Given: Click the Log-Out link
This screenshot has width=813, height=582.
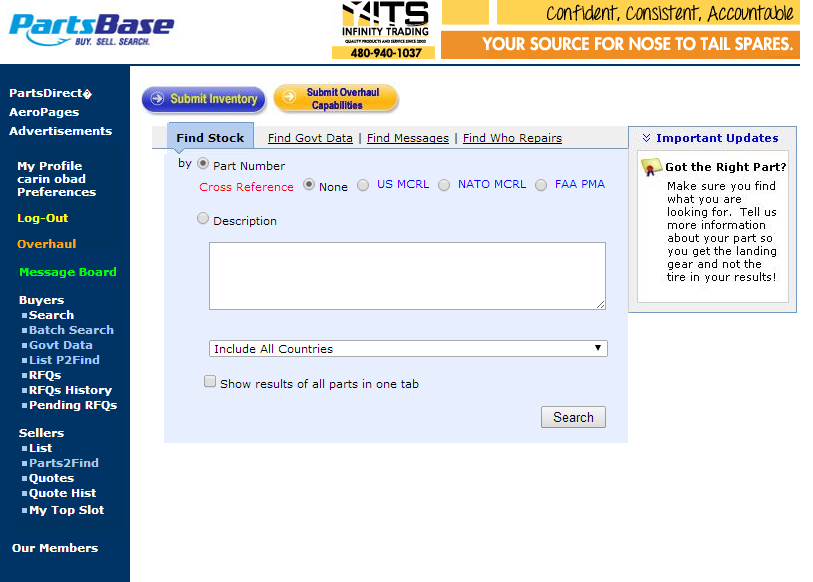Looking at the screenshot, I should point(43,218).
